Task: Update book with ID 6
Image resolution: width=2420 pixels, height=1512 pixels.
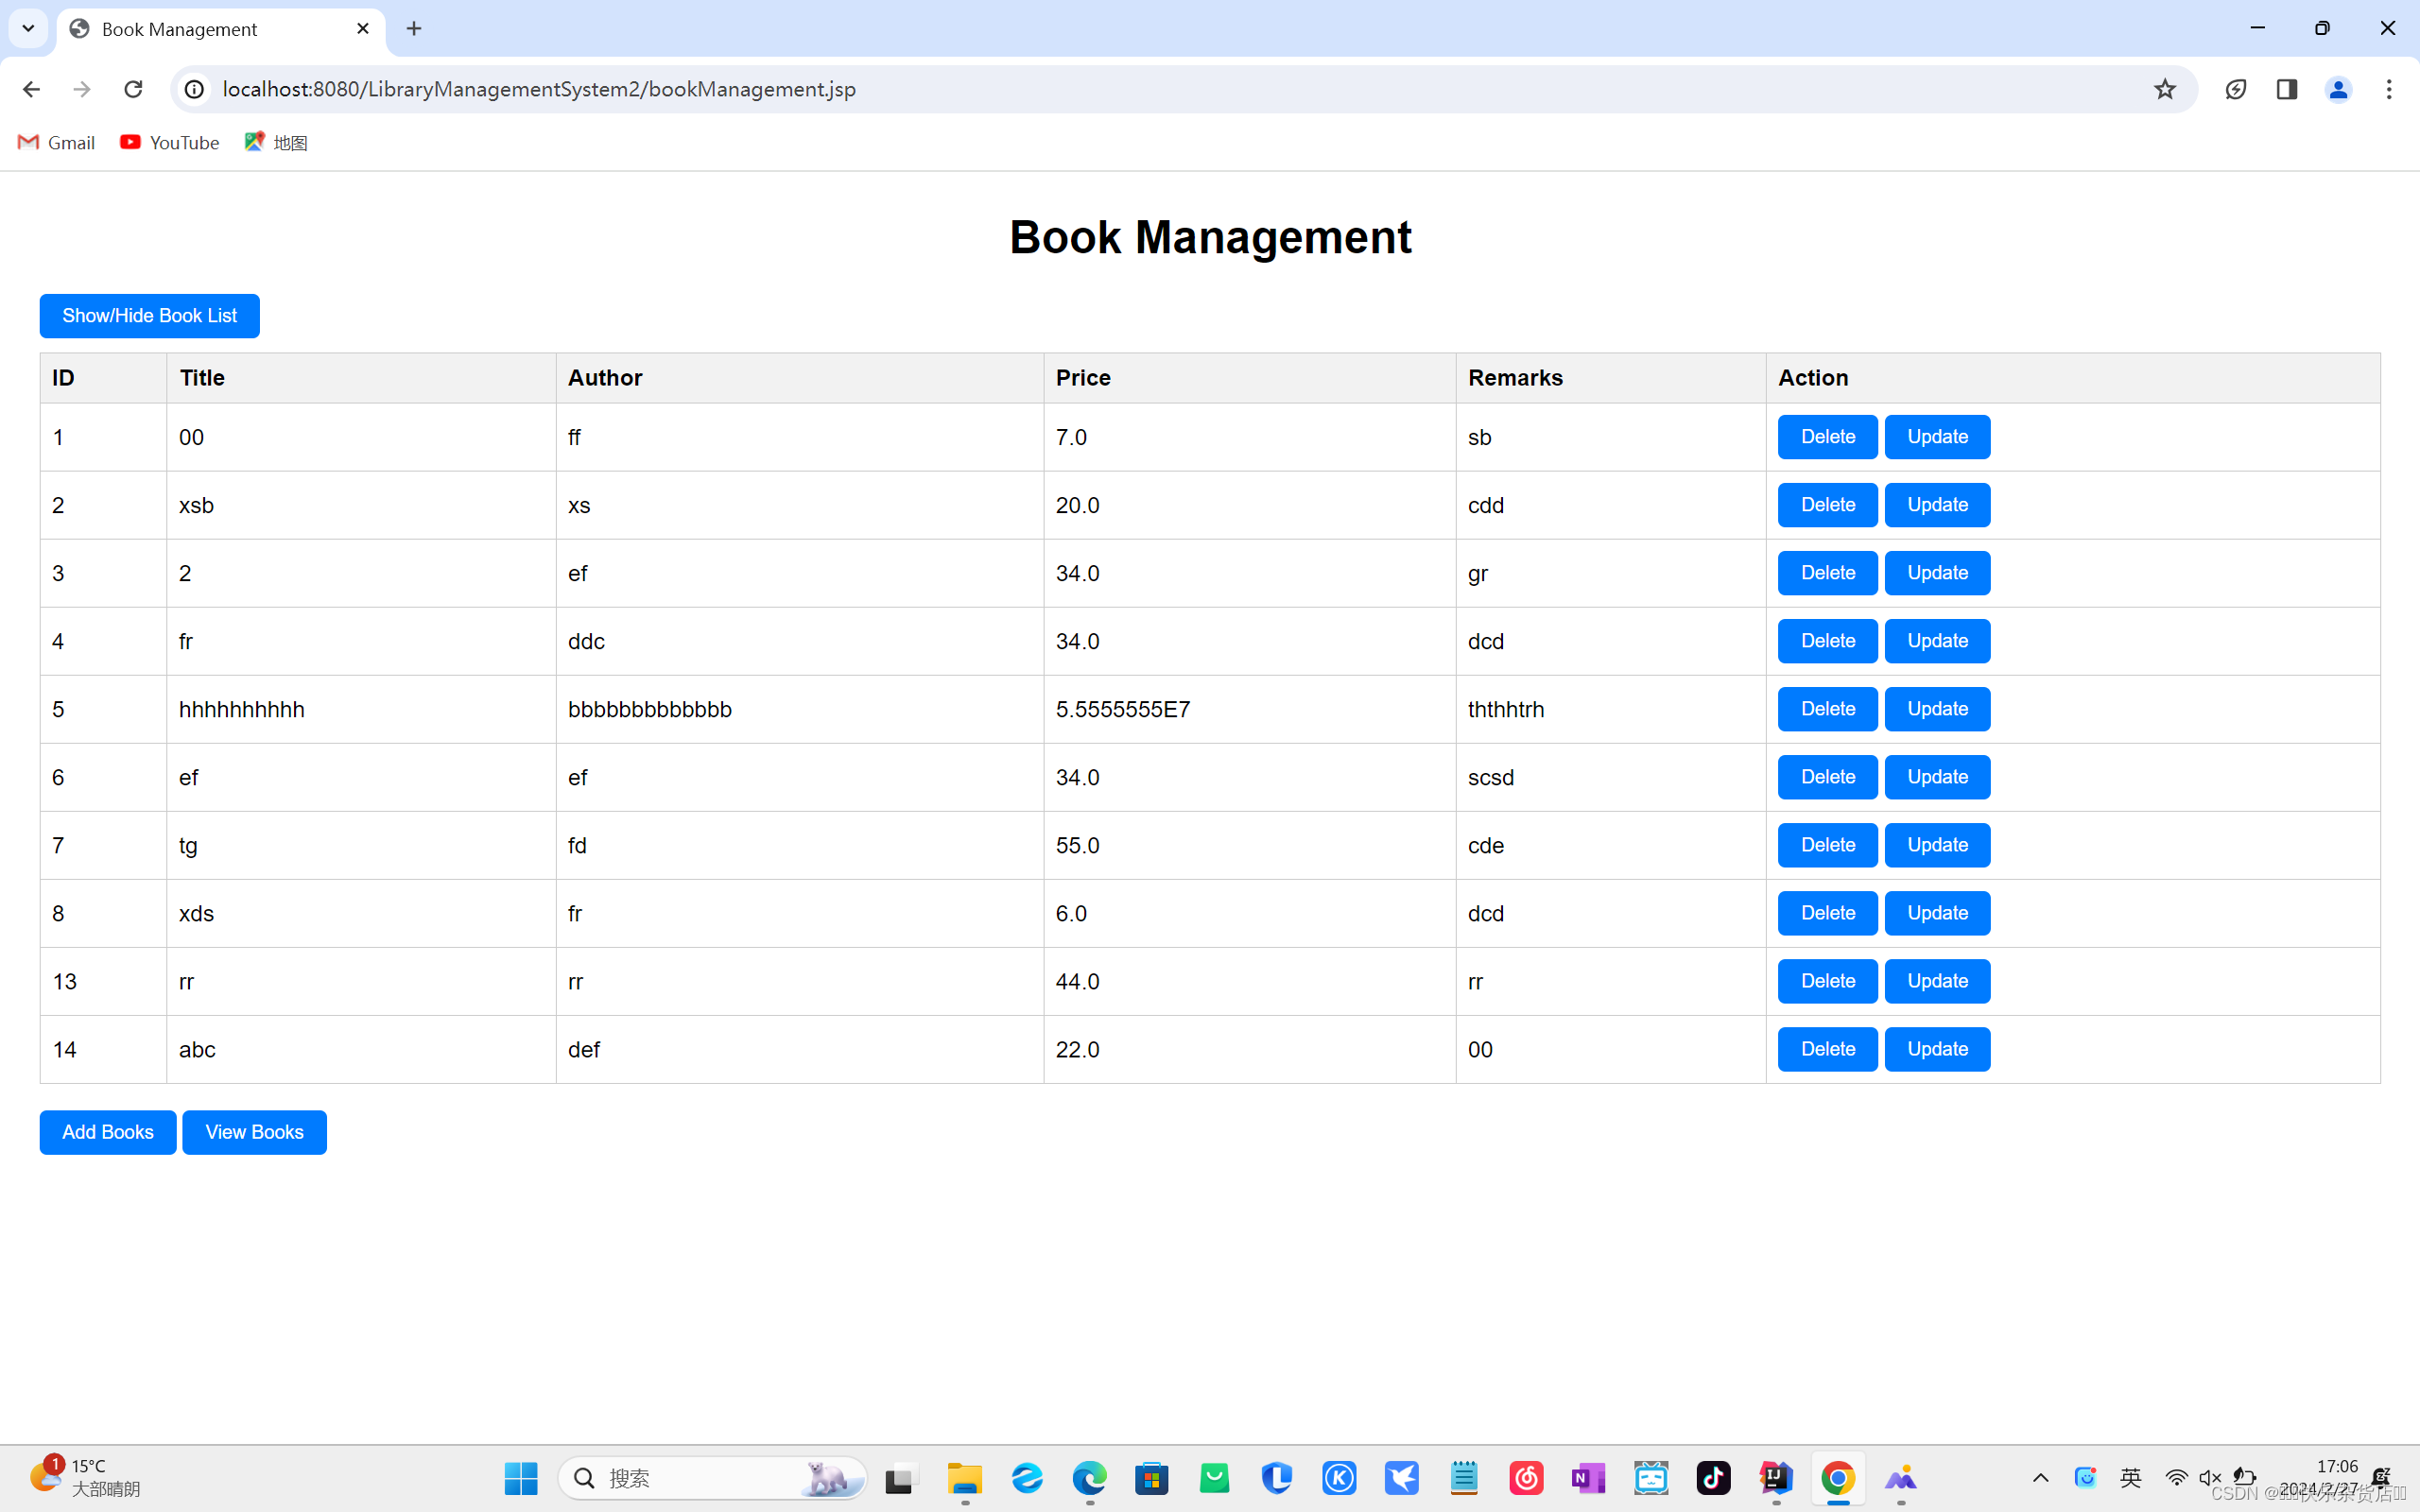Action: click(x=1937, y=777)
